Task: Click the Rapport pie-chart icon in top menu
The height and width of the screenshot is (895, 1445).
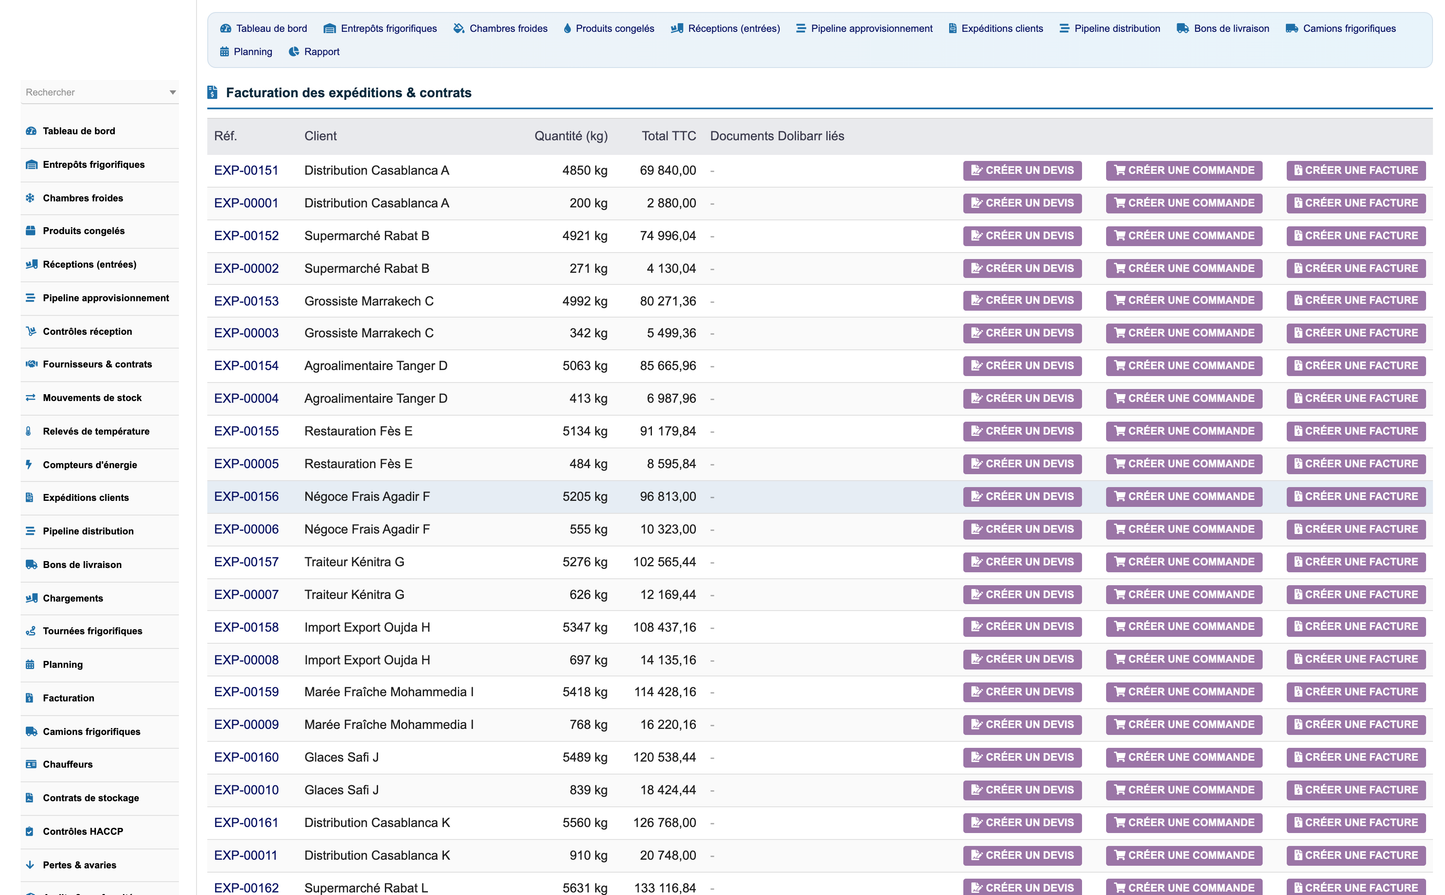Action: click(x=294, y=52)
